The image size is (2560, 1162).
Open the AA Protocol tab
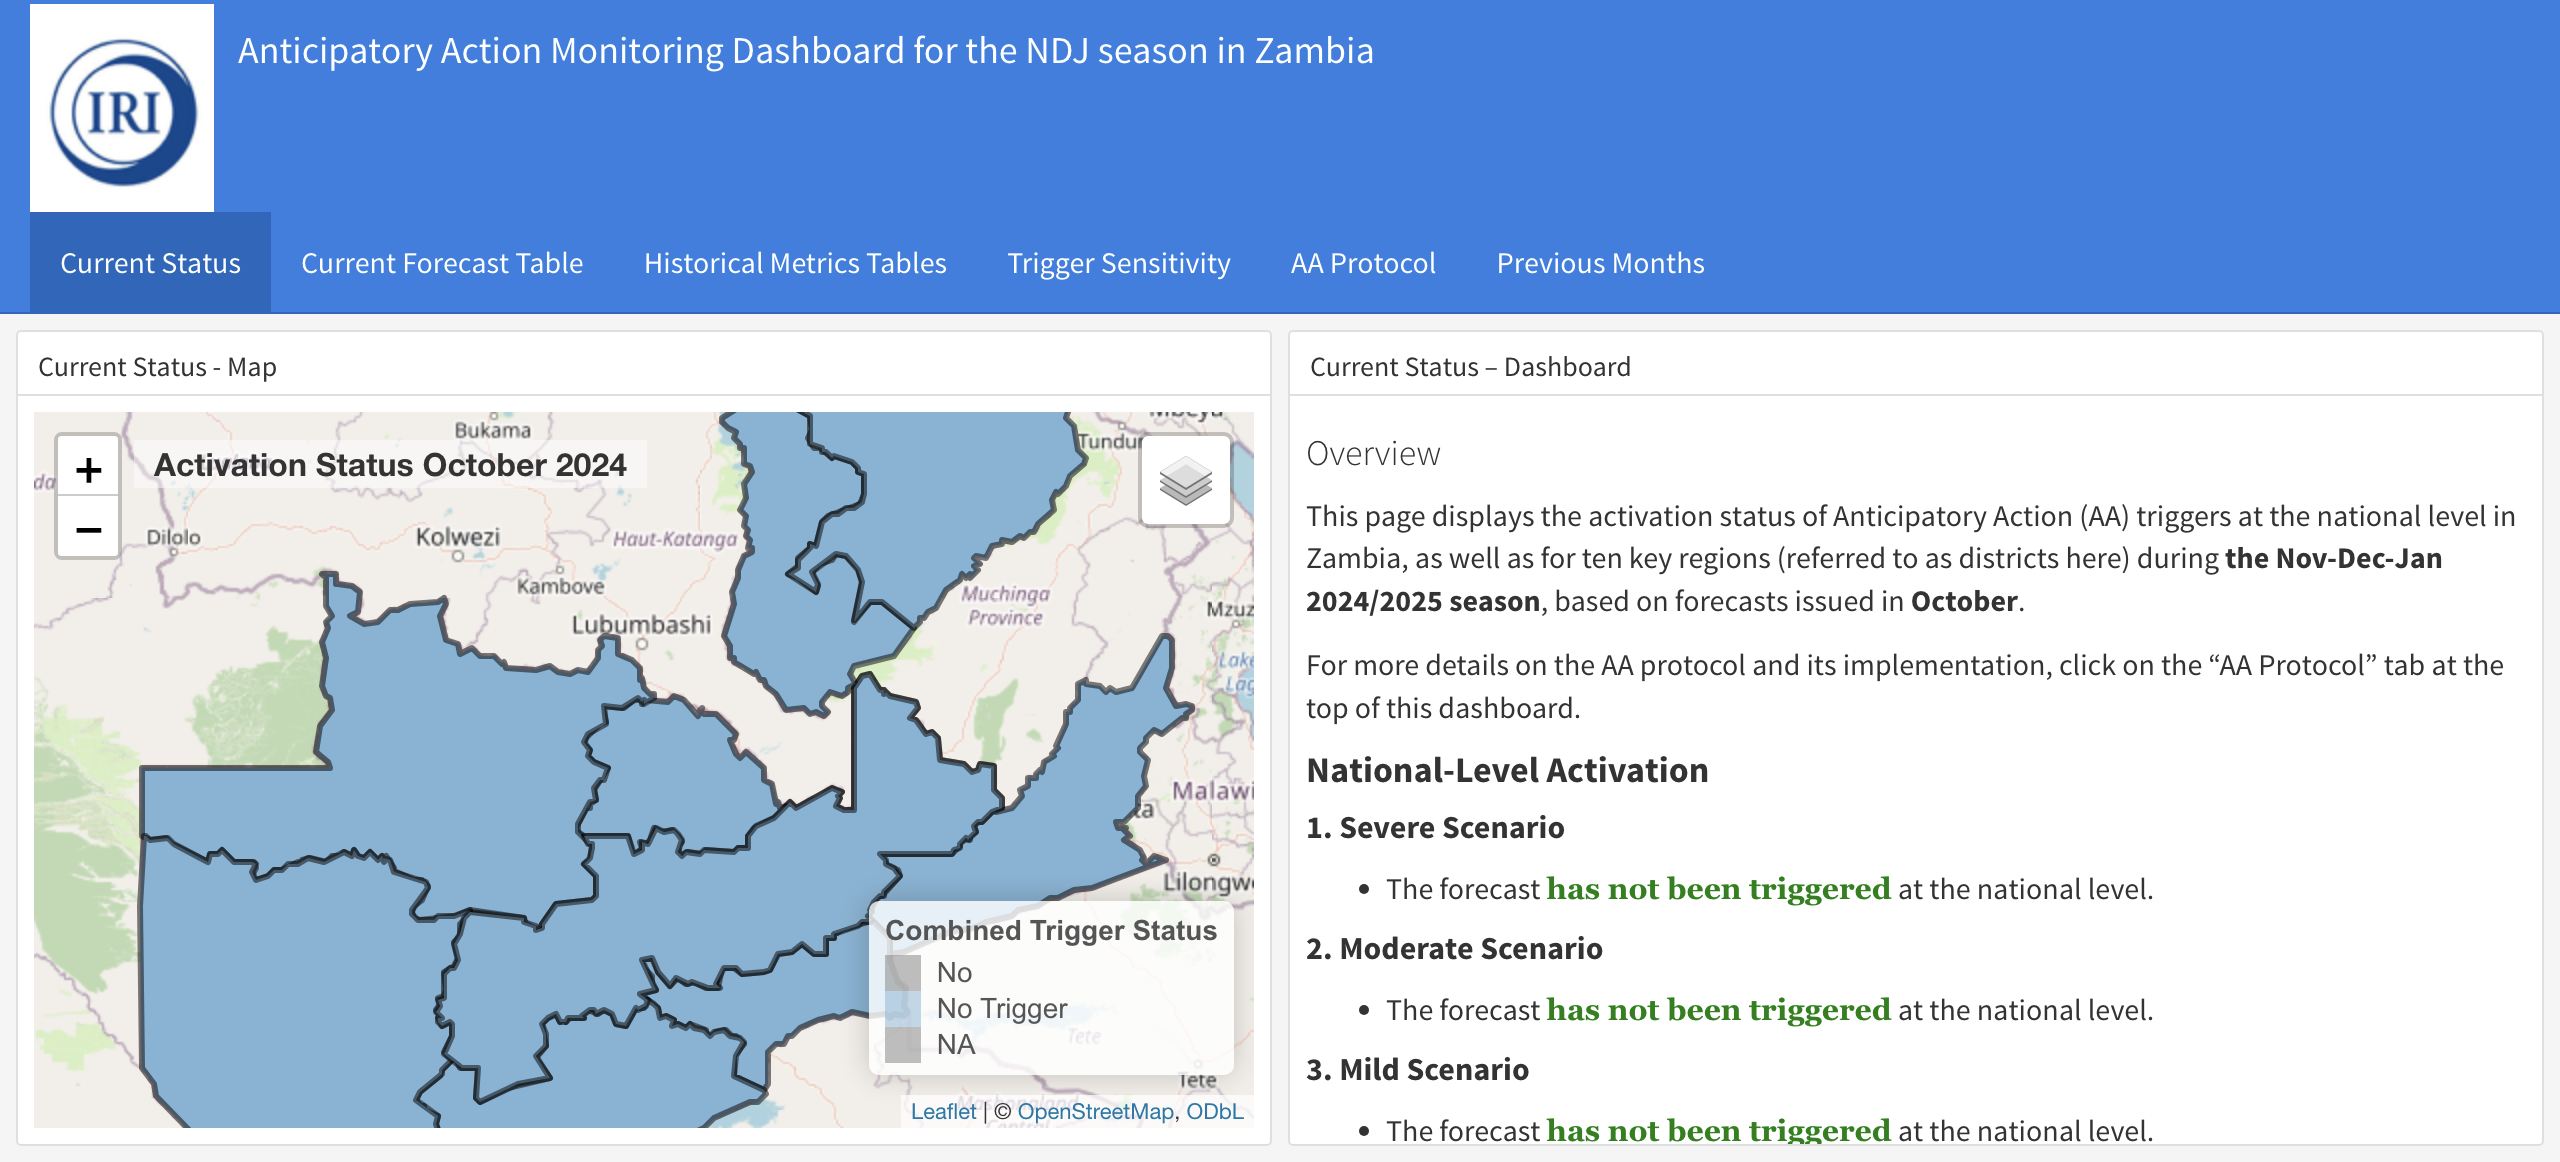pyautogui.click(x=1364, y=263)
